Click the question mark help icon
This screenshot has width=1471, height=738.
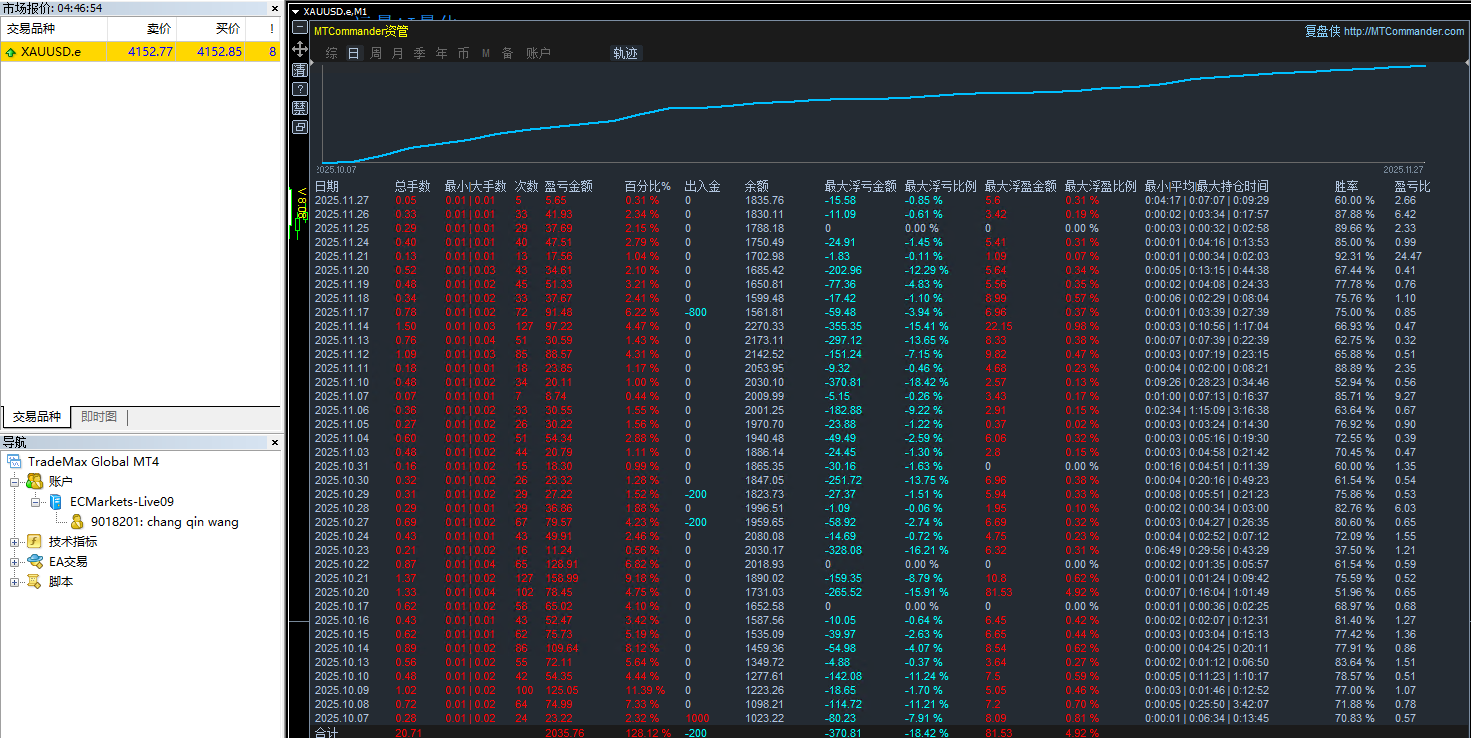pyautogui.click(x=300, y=89)
